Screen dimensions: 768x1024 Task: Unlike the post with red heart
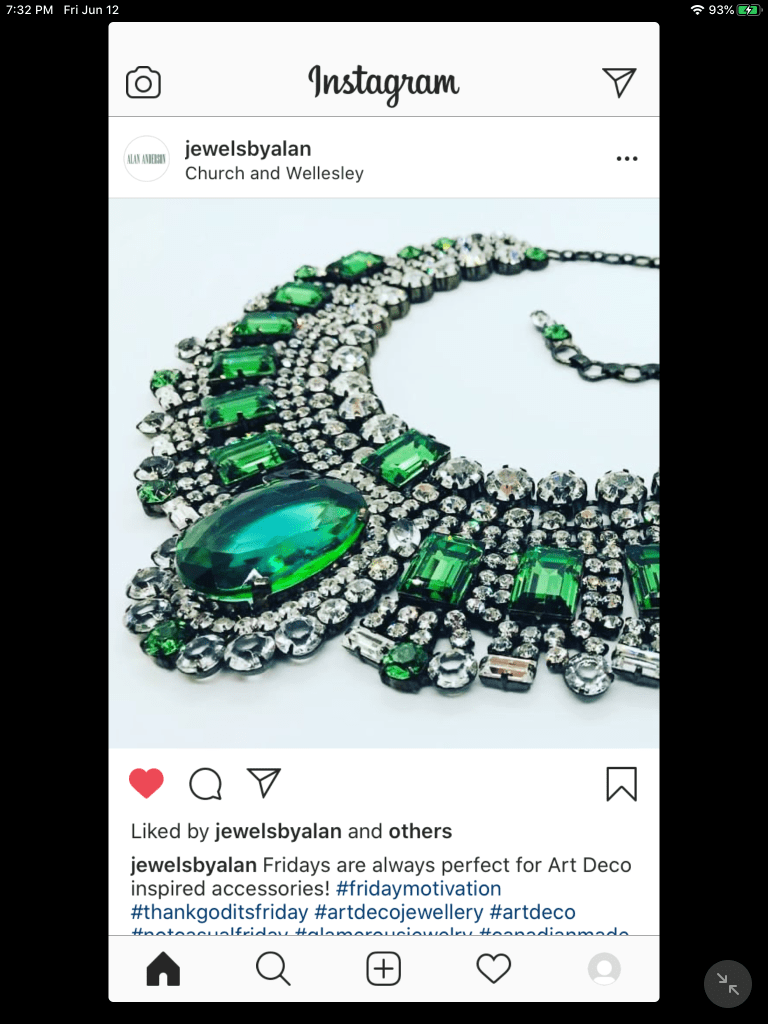click(146, 783)
